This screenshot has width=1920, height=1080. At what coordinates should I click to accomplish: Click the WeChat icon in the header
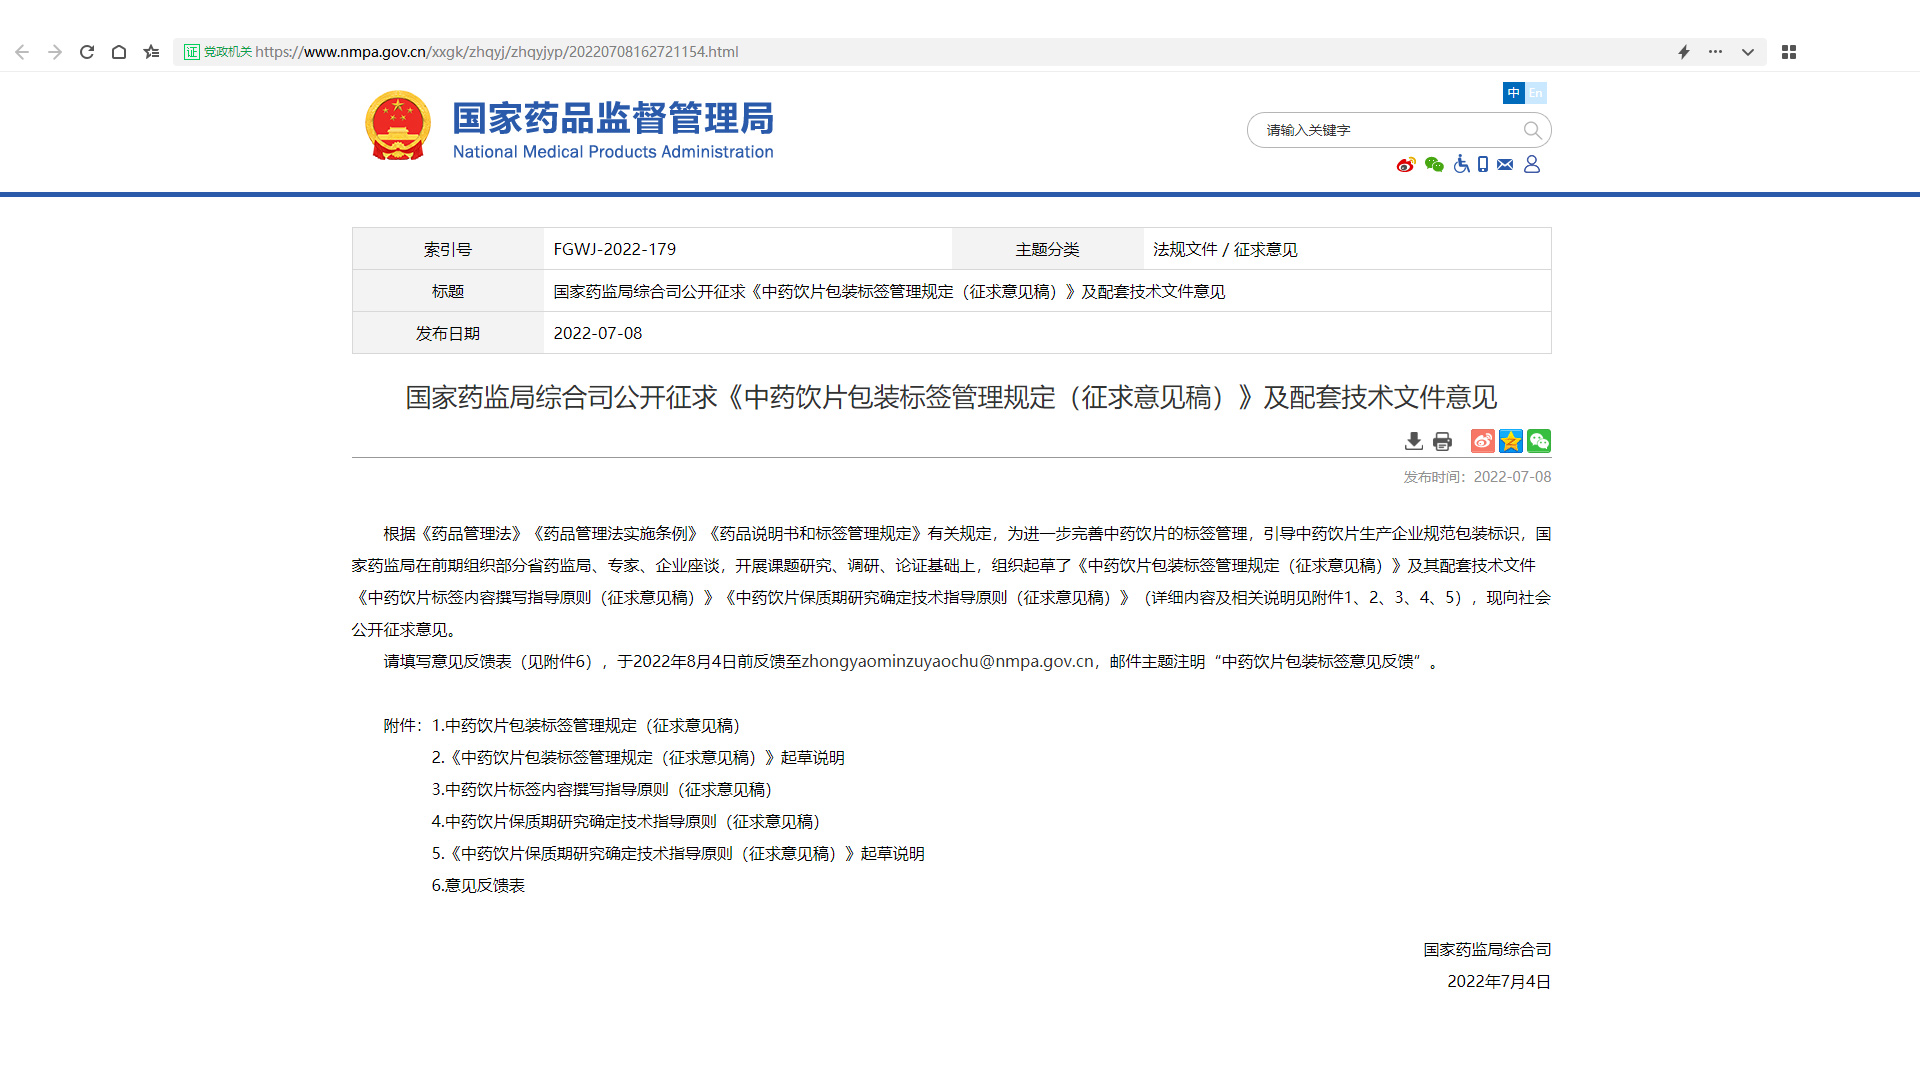pyautogui.click(x=1434, y=164)
